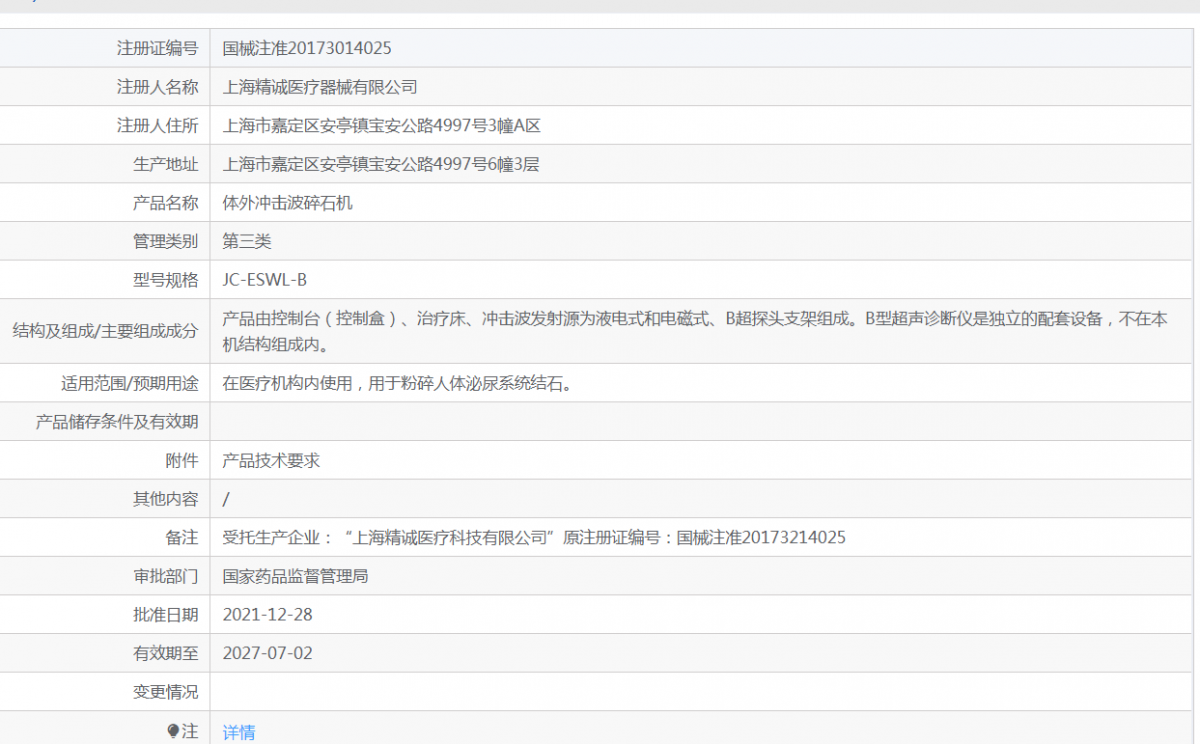The height and width of the screenshot is (744, 1200).
Task: Select product name 体外冲击波碎石机
Action: click(x=287, y=203)
